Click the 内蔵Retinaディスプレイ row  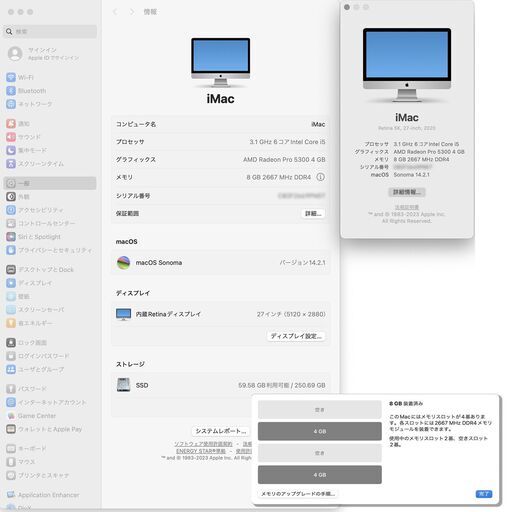(220, 314)
